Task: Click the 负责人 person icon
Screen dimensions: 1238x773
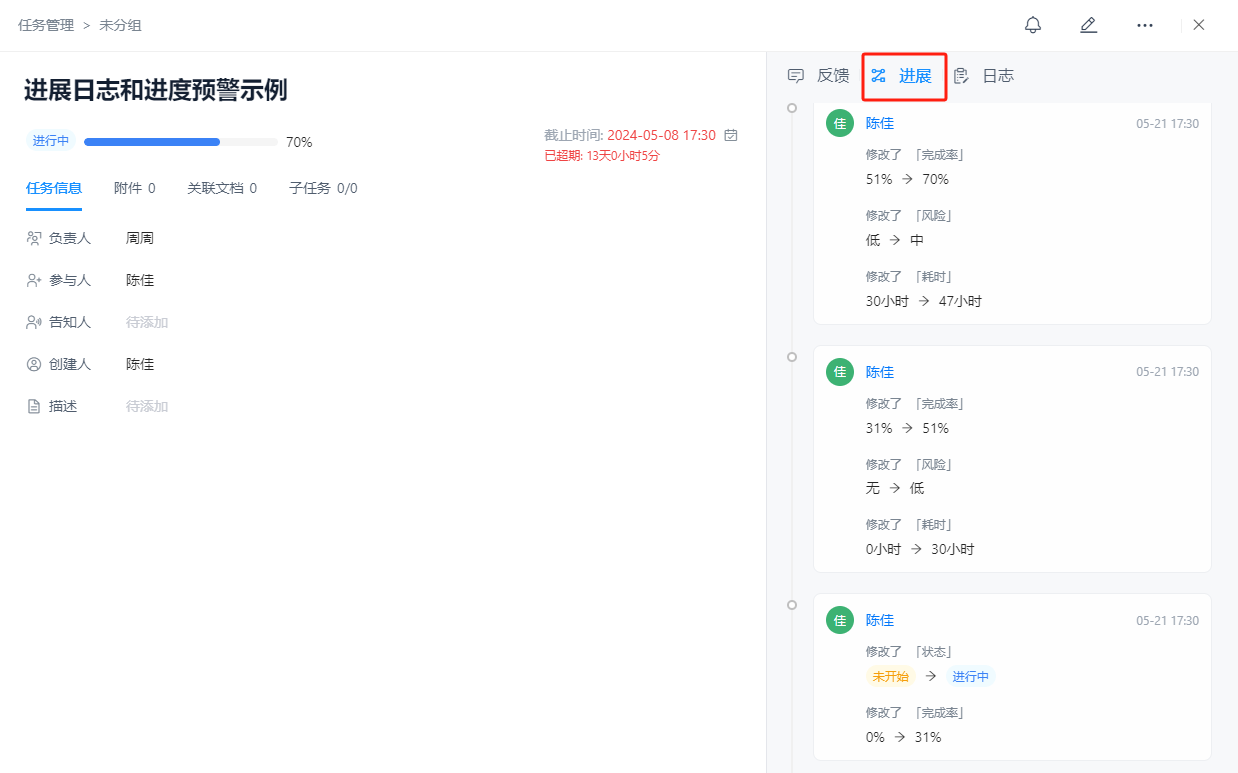Action: click(34, 238)
